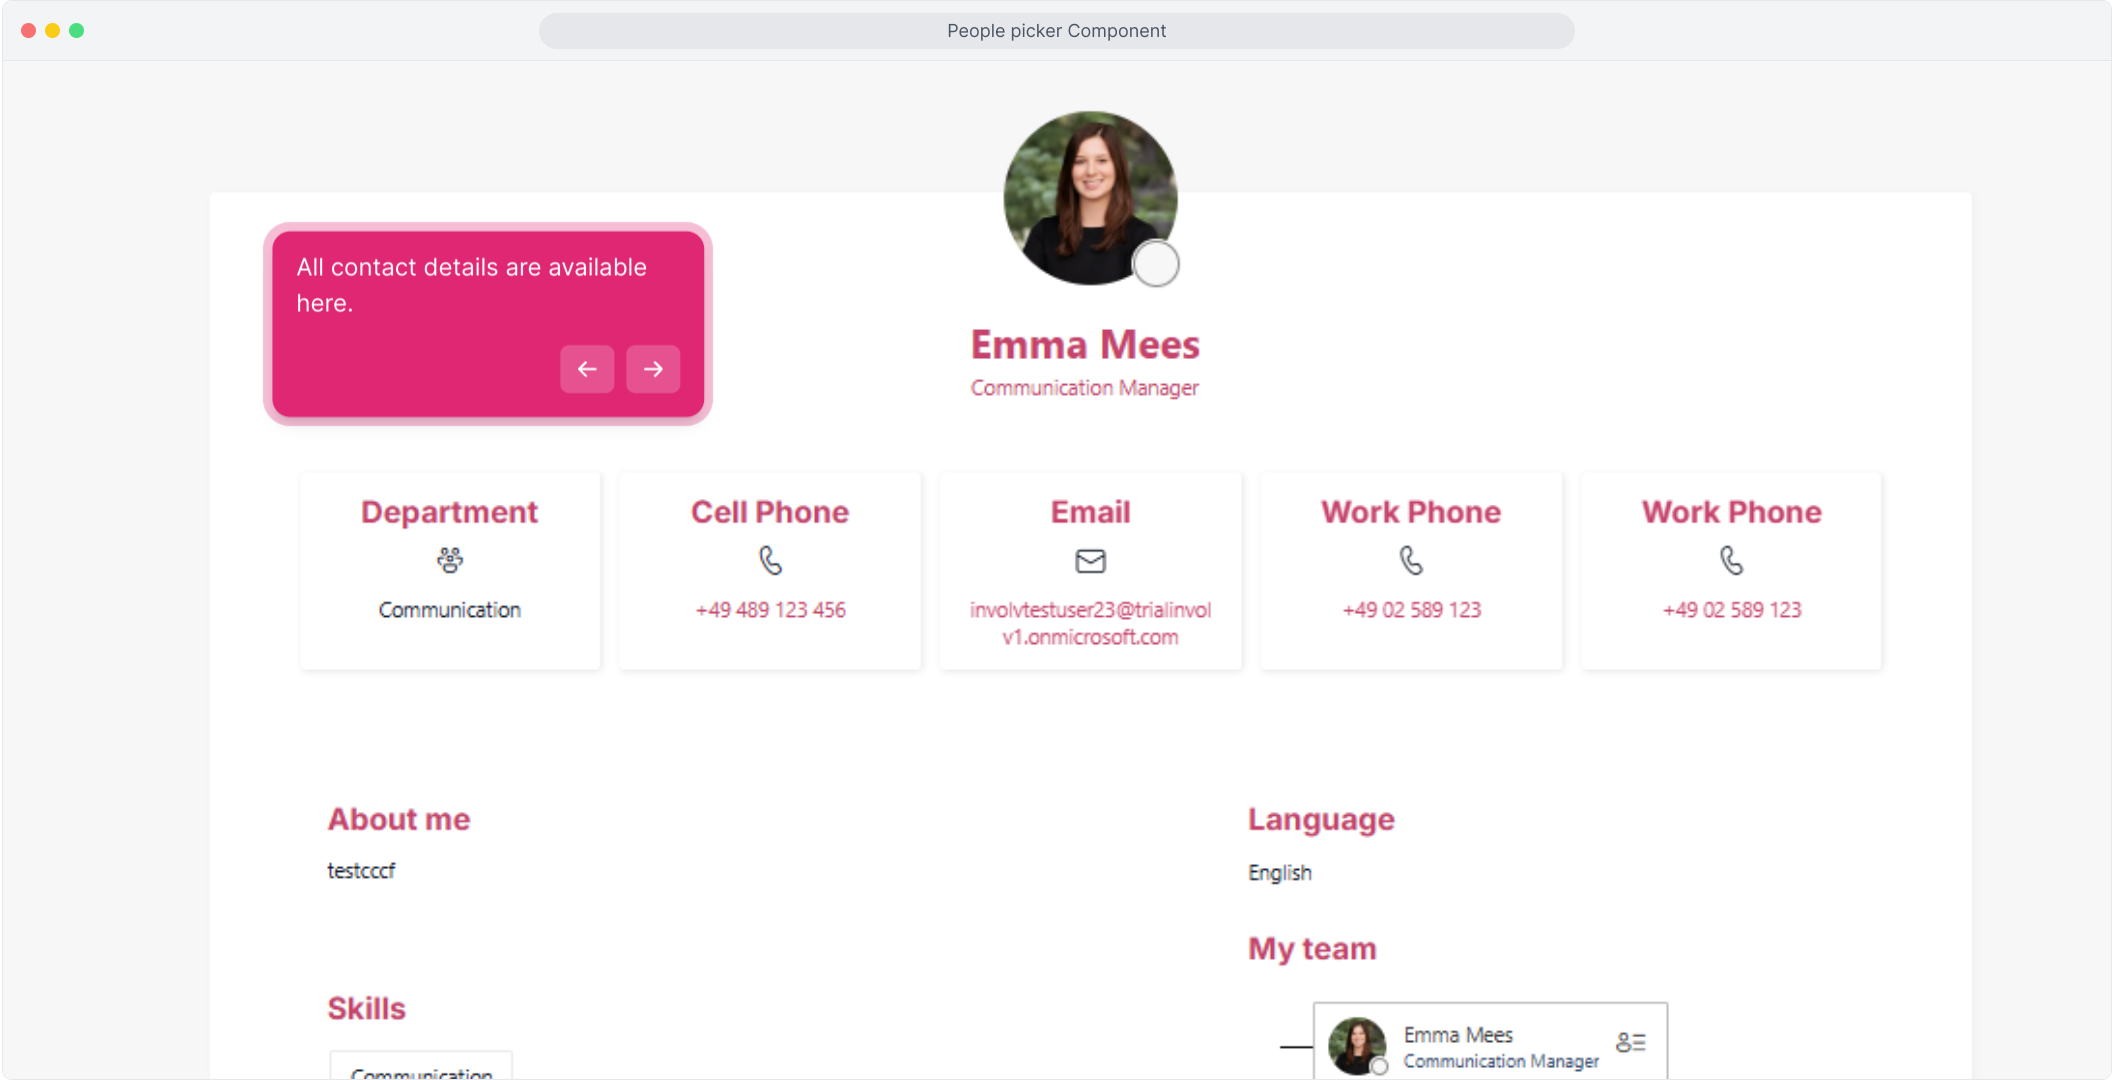
Task: Click the number +49 02 589 123 in the last card
Action: 1732,610
